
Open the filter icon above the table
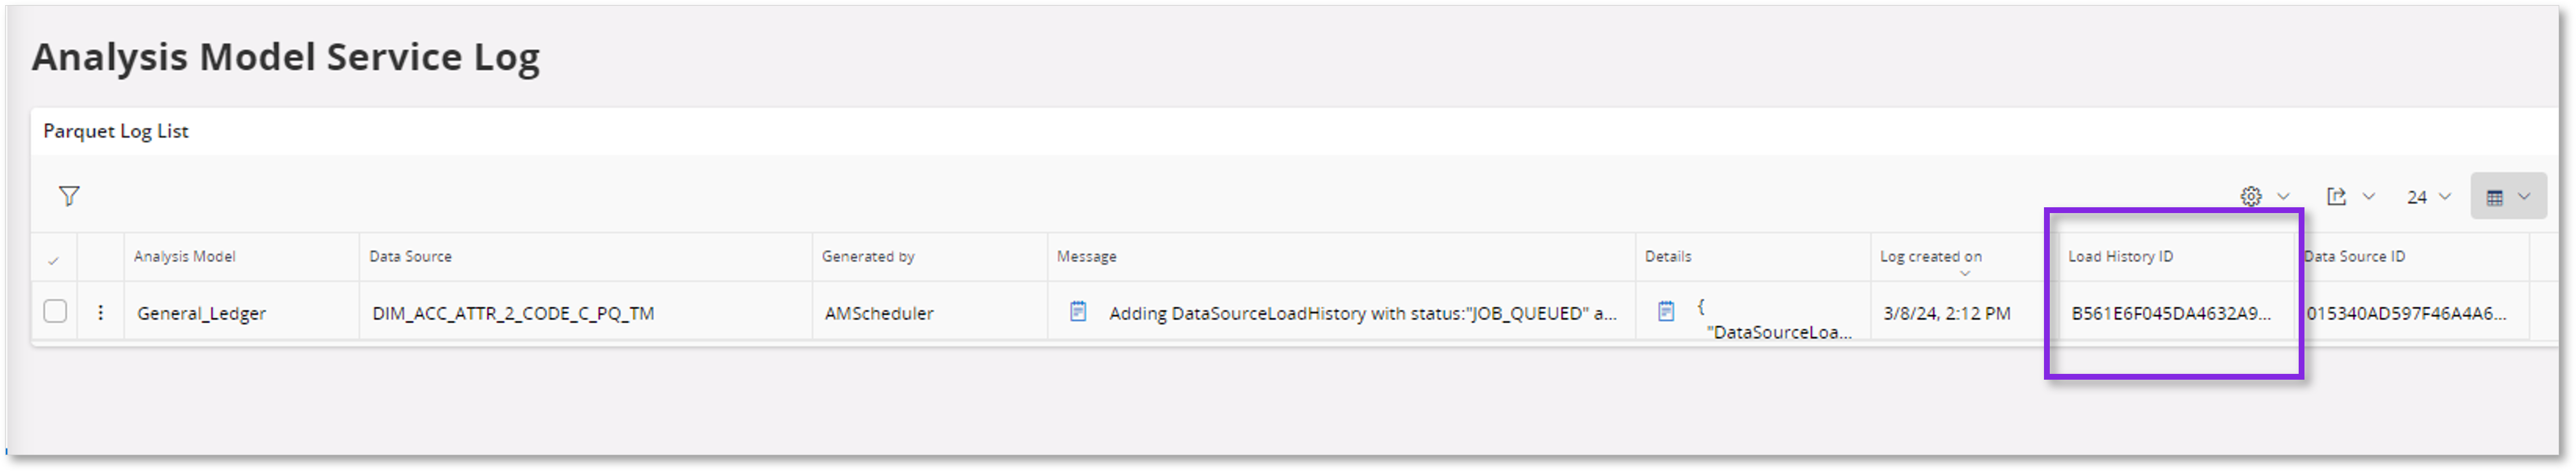[69, 196]
